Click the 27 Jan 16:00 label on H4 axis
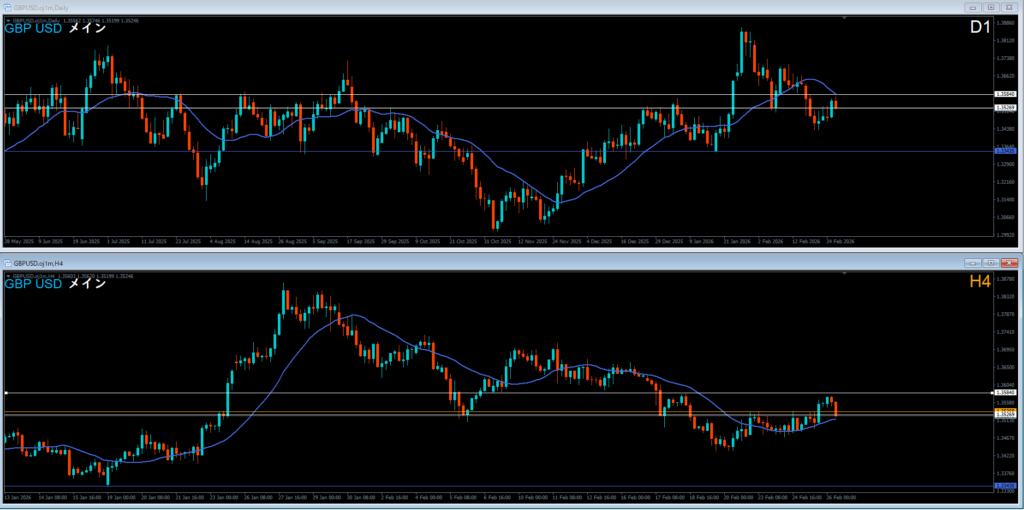This screenshot has width=1024, height=510. pos(293,497)
